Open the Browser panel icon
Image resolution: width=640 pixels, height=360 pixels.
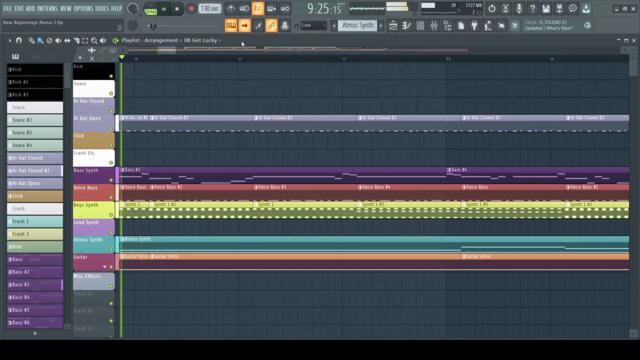(447, 26)
